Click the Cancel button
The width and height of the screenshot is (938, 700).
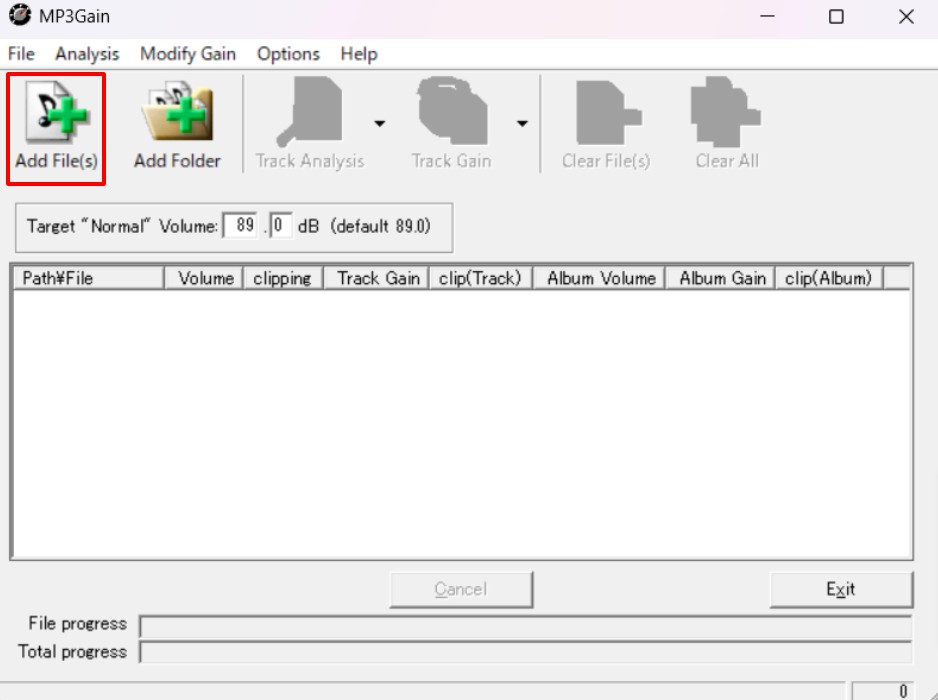coord(461,589)
